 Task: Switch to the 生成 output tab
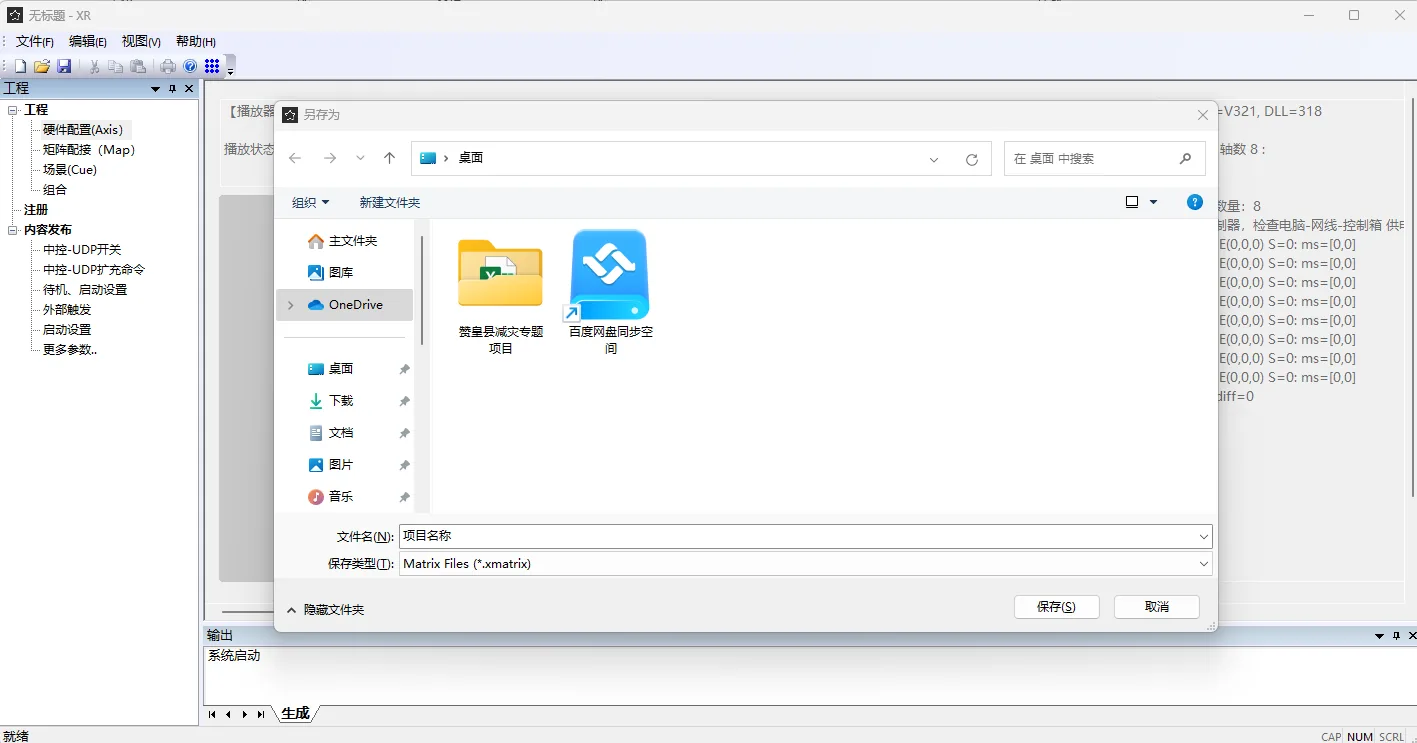295,713
